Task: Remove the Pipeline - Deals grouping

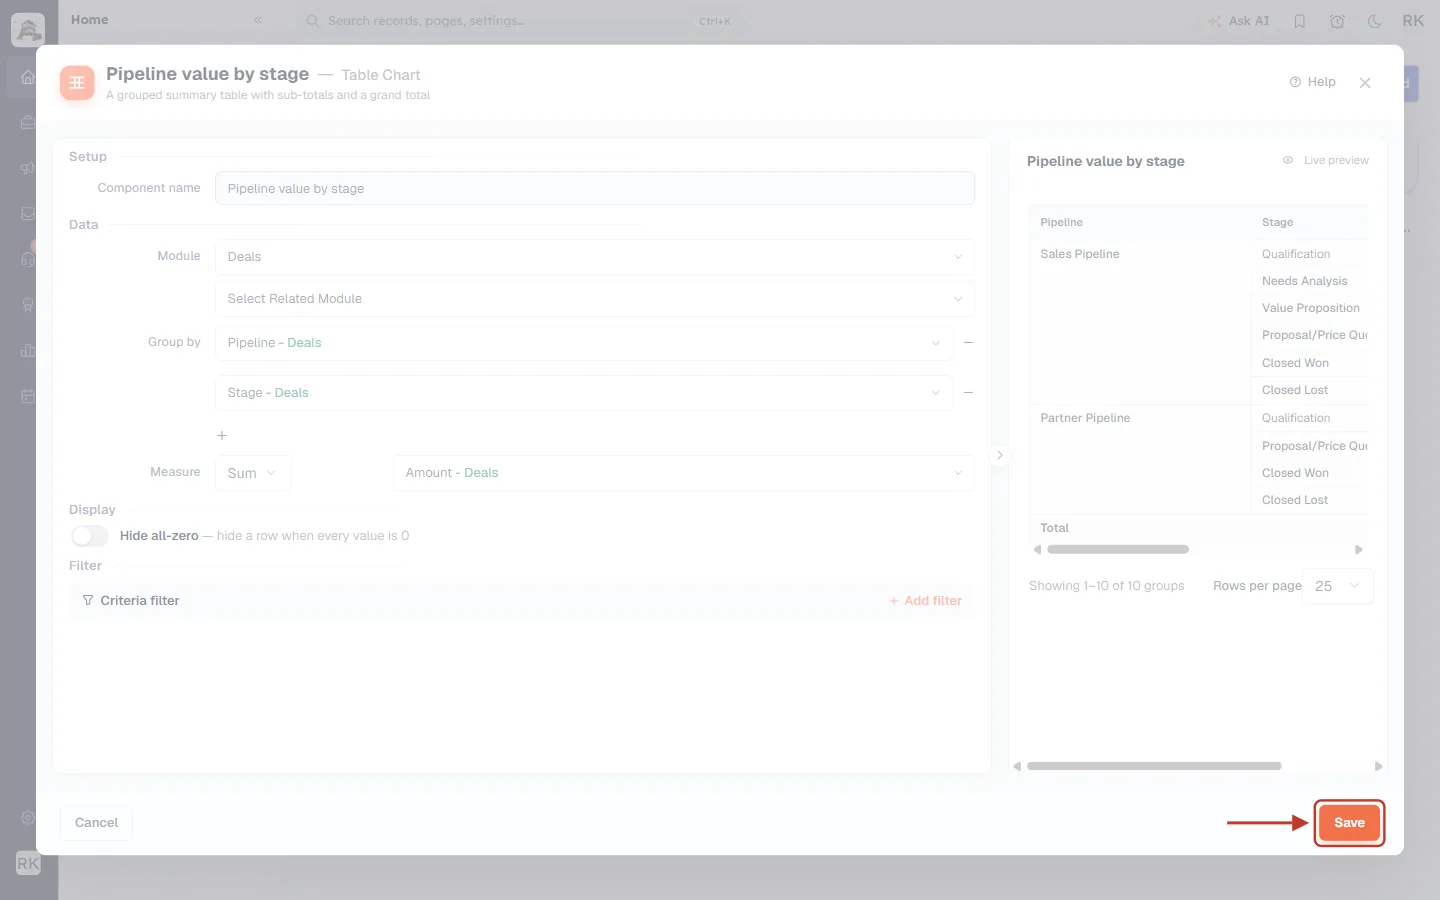Action: pyautogui.click(x=968, y=343)
